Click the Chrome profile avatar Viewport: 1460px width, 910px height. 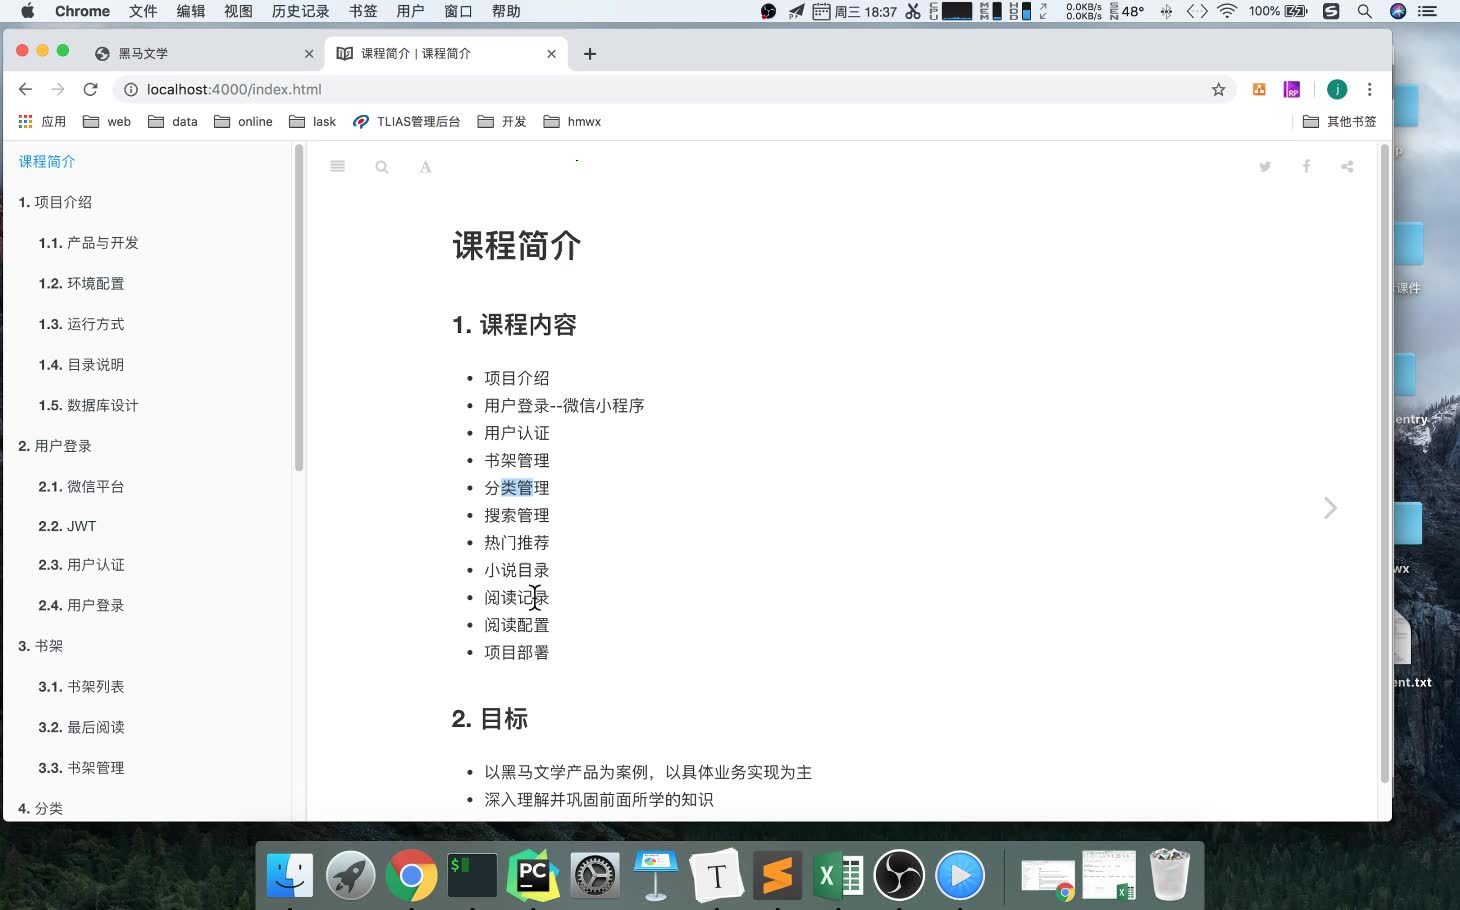1337,89
